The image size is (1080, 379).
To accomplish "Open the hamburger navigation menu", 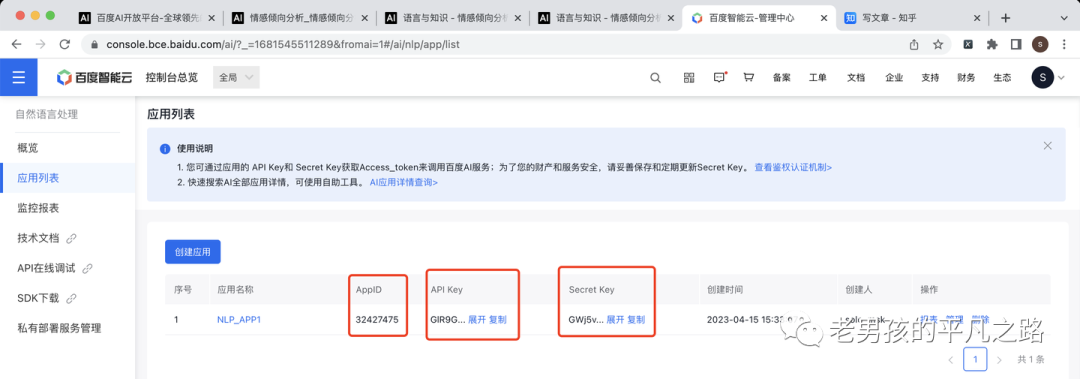I will 19,77.
